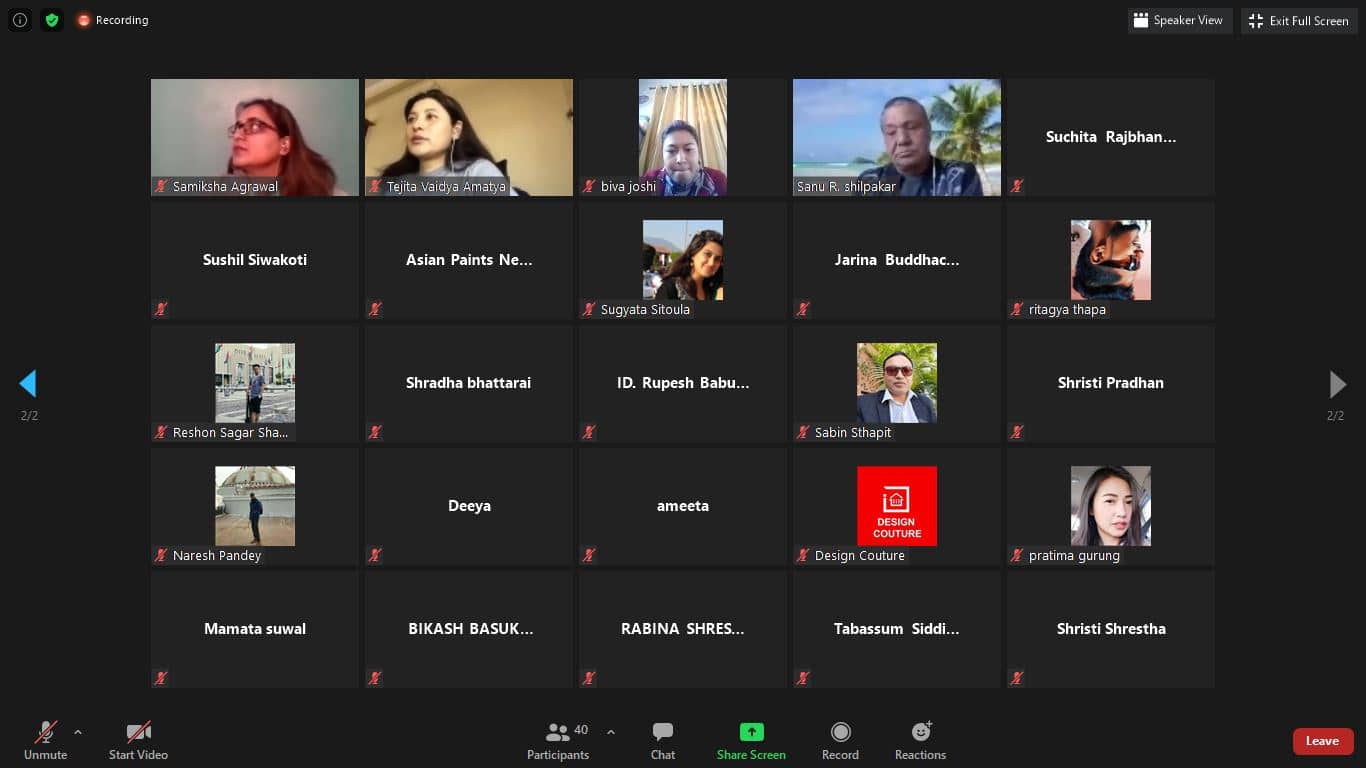Open the Participants panel
Viewport: 1366px width, 768px height.
558,741
